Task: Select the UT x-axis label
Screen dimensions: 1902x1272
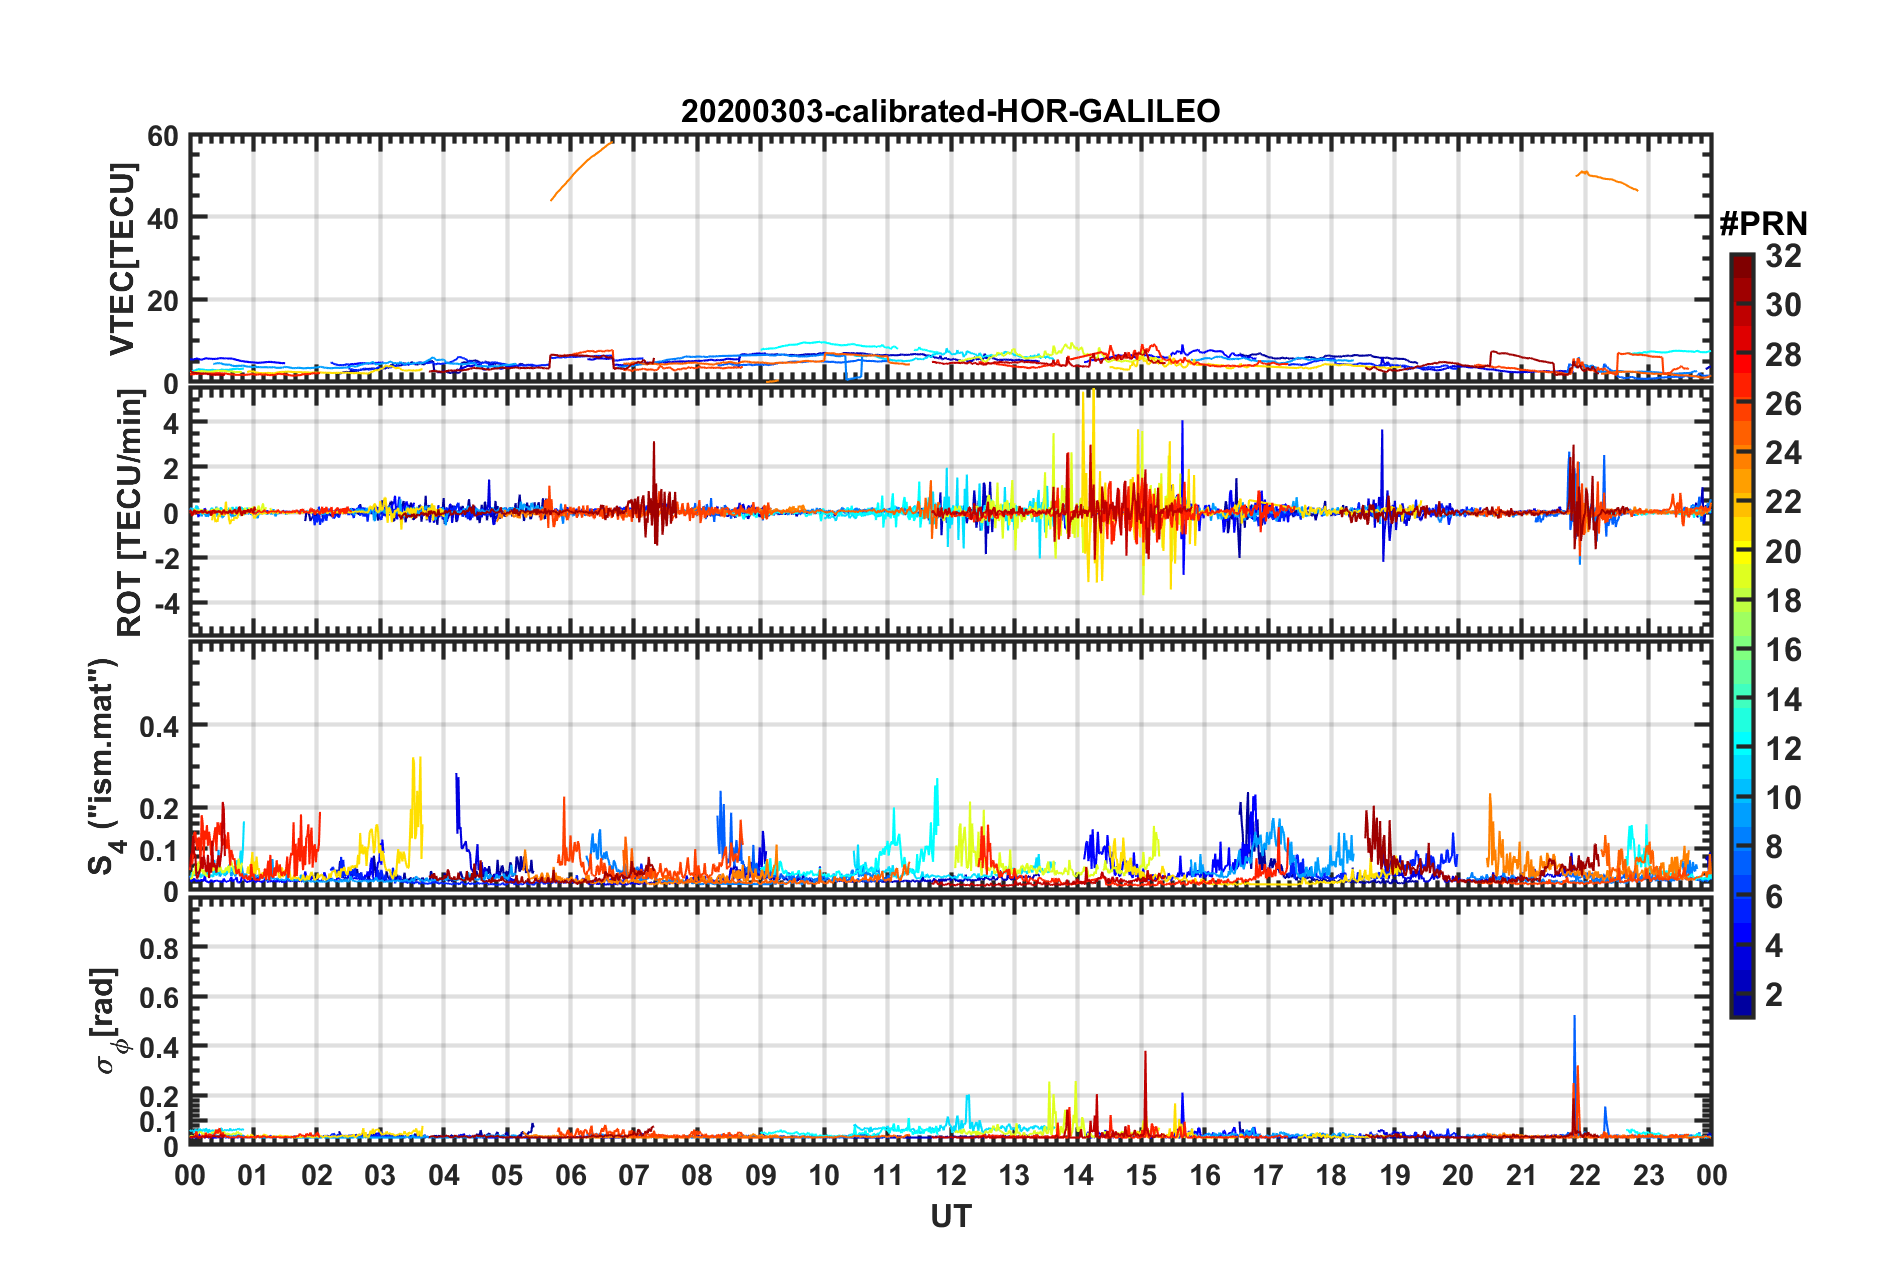Action: click(x=950, y=1216)
